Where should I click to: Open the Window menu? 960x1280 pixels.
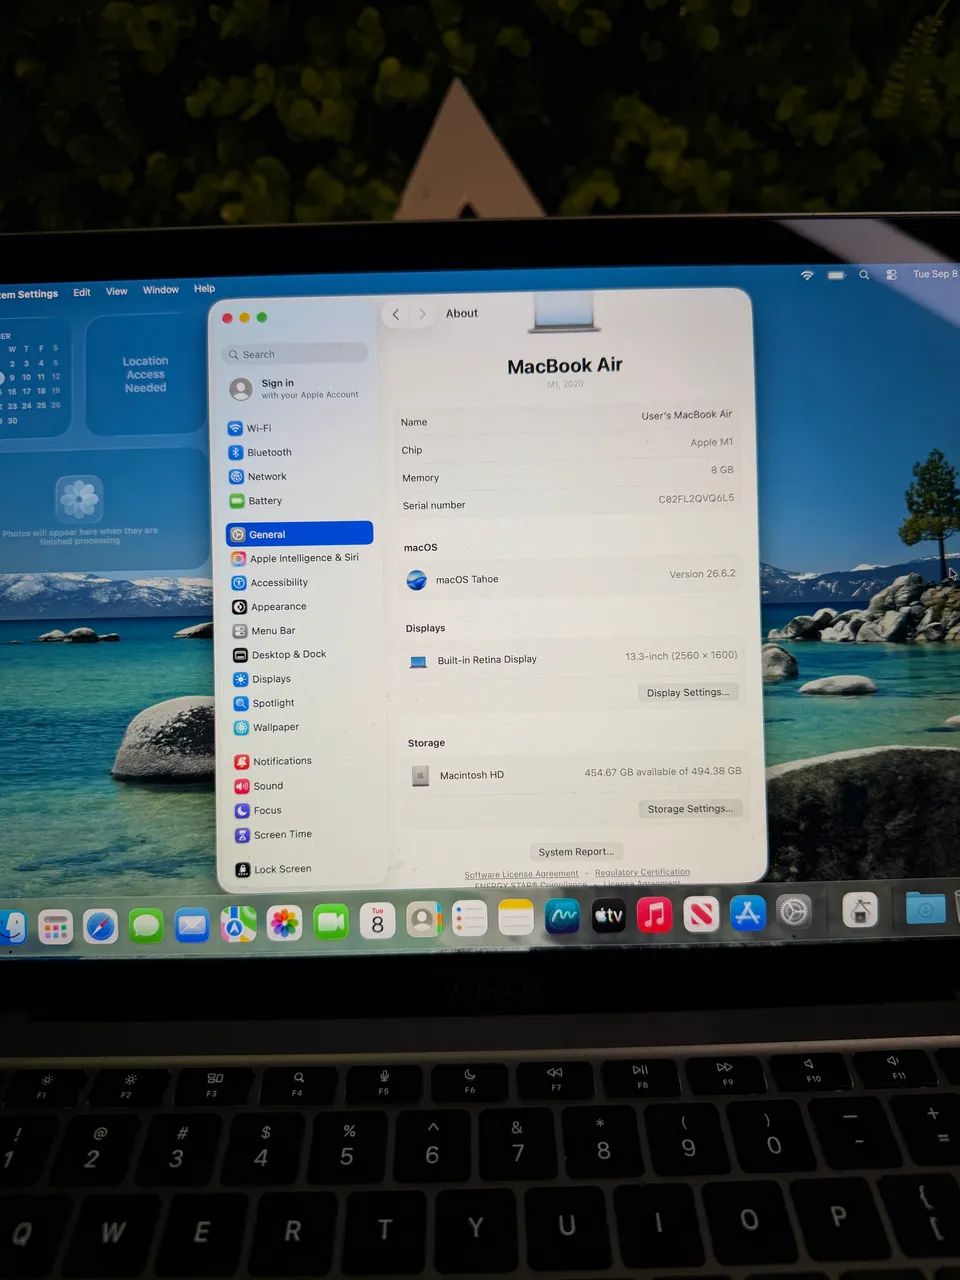(161, 290)
